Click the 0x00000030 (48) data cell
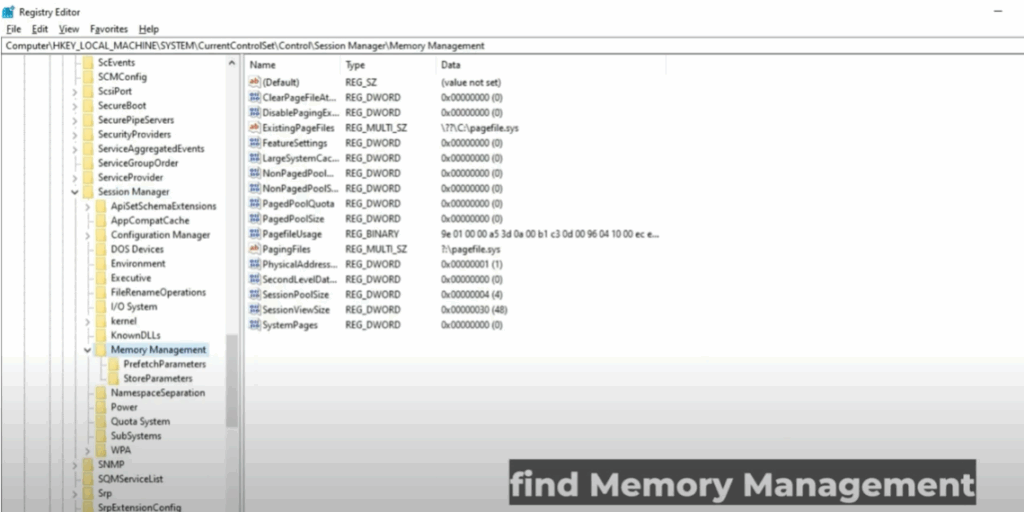 click(474, 310)
